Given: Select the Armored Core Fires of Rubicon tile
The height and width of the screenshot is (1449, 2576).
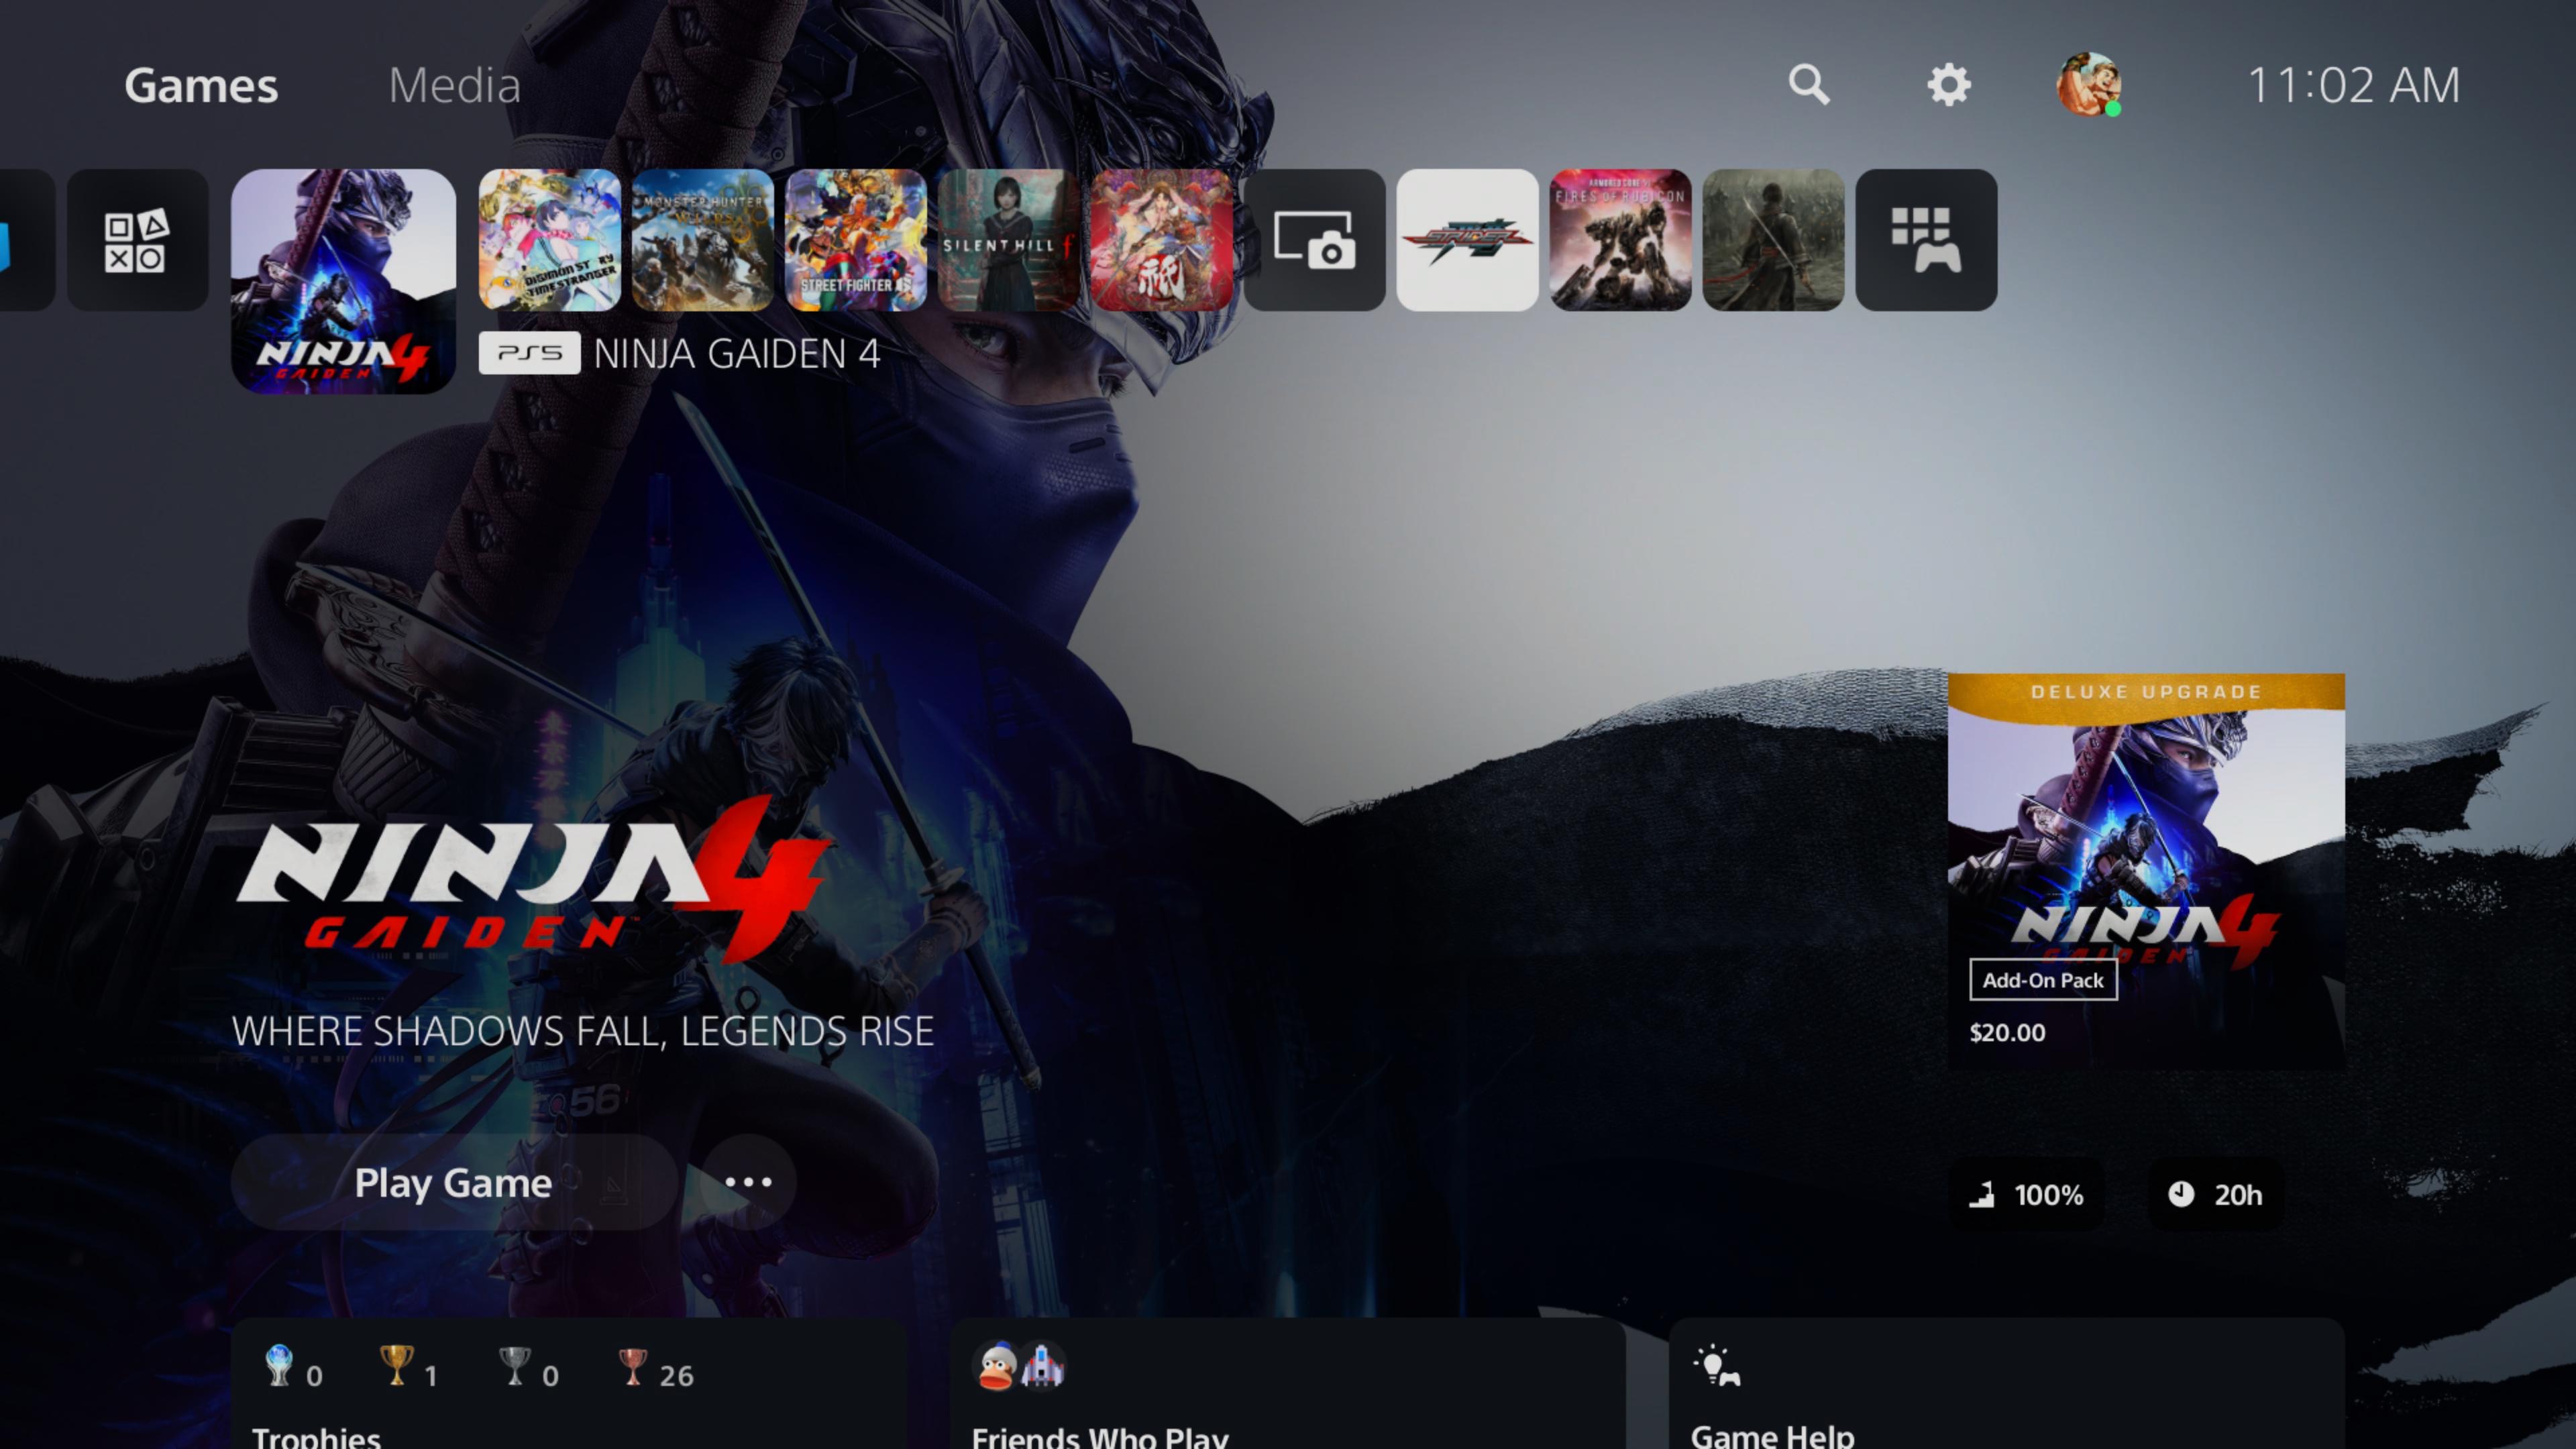Looking at the screenshot, I should point(1620,240).
